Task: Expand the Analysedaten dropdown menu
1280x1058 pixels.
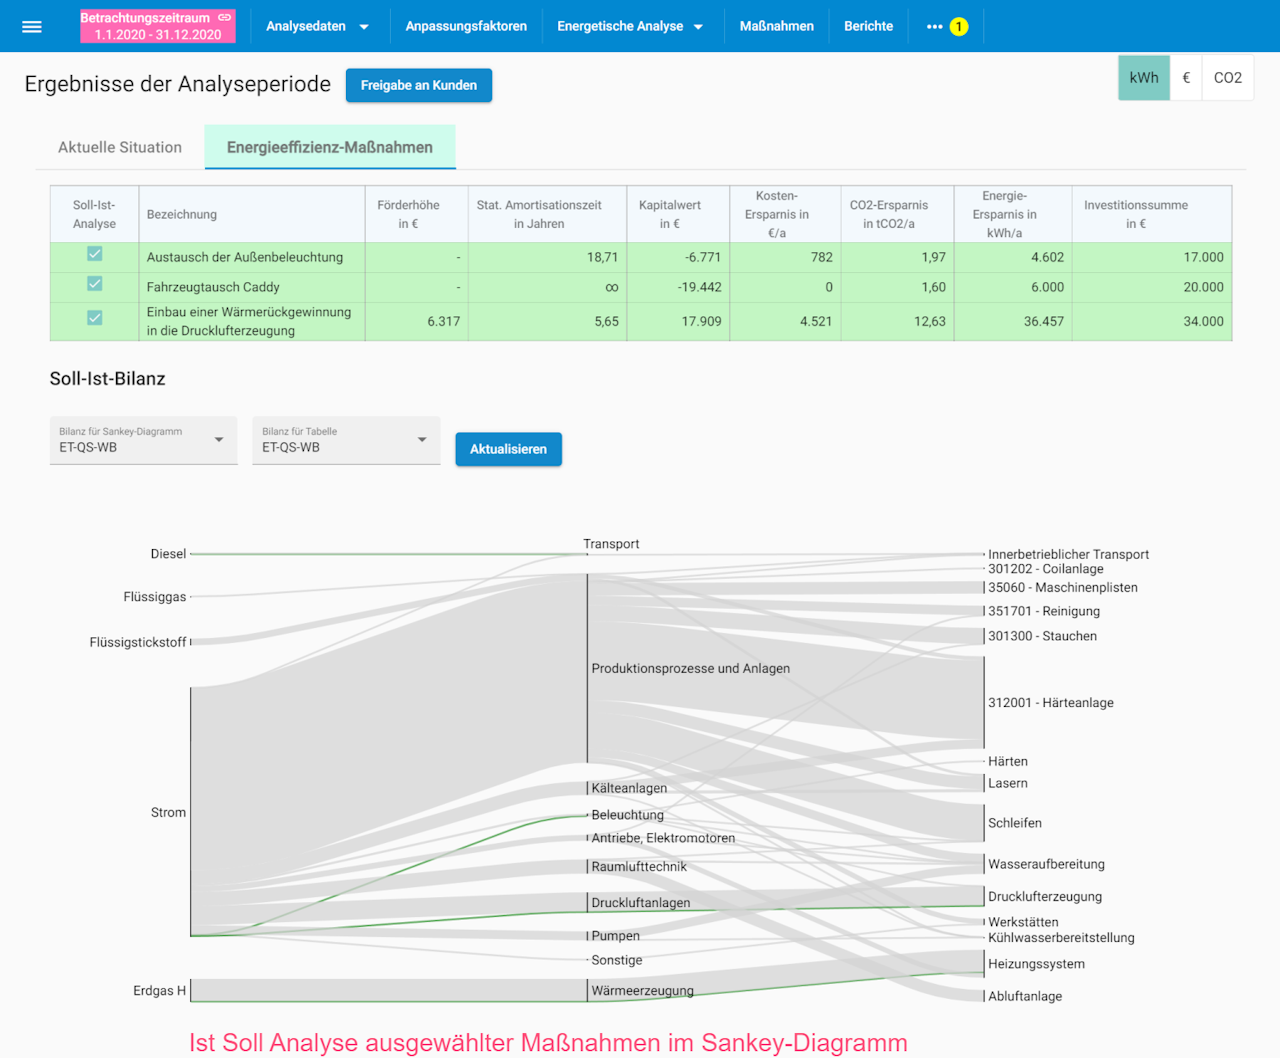Action: coord(317,27)
